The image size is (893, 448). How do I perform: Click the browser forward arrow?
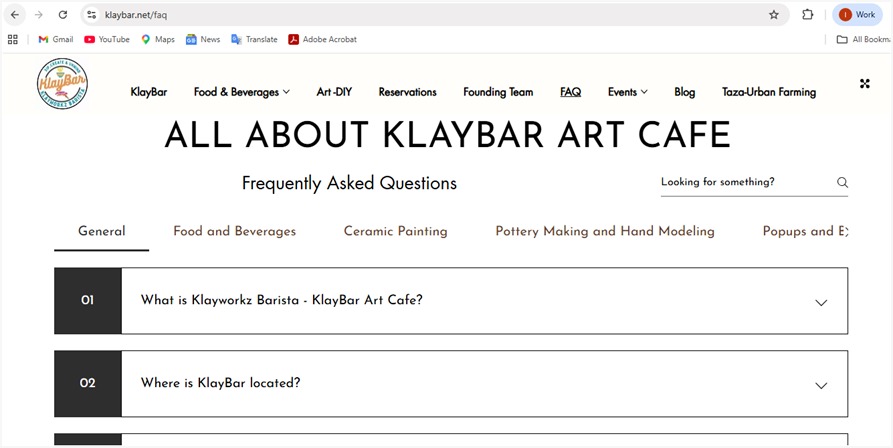pyautogui.click(x=39, y=15)
